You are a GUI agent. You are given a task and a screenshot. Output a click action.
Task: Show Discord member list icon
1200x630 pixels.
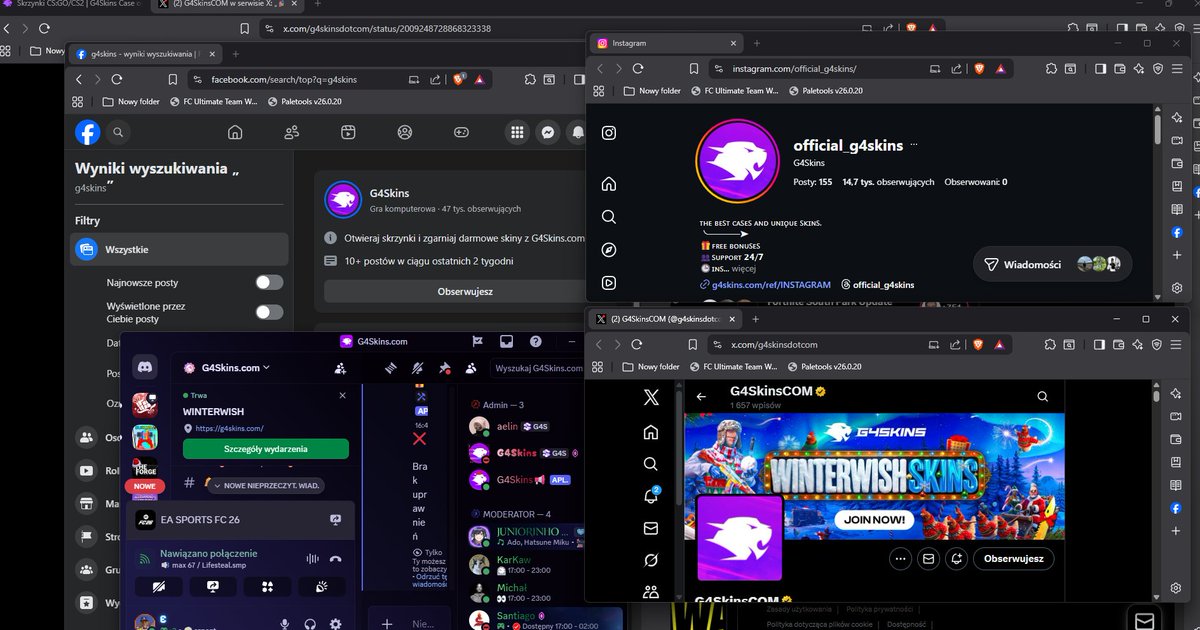471,368
